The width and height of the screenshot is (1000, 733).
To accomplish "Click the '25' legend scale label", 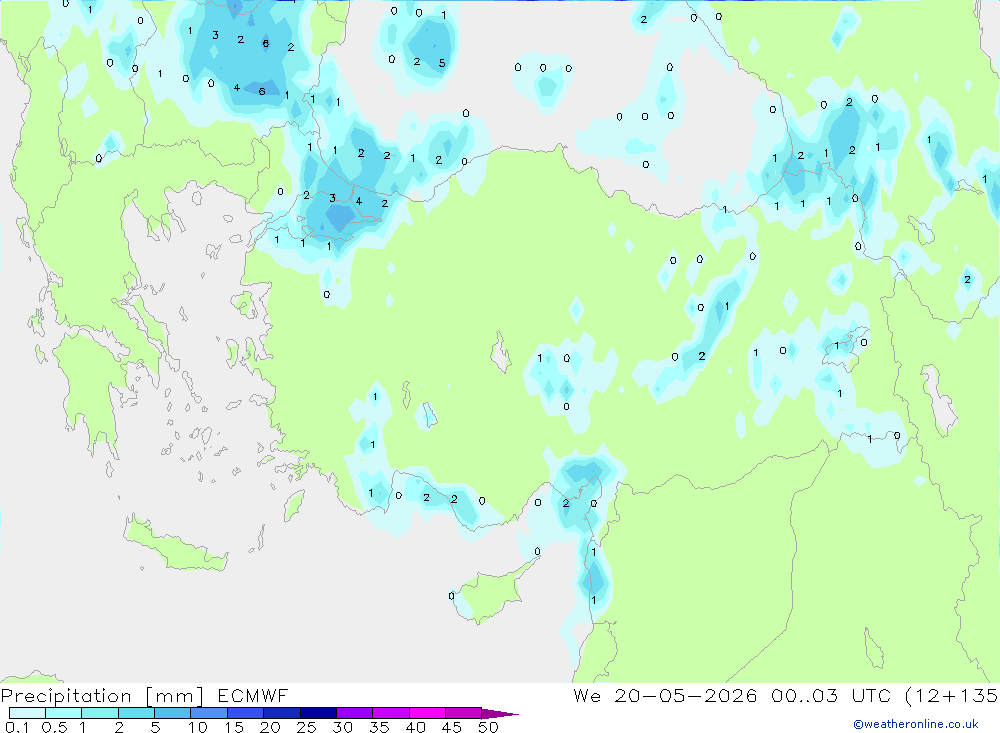I will coord(307,727).
